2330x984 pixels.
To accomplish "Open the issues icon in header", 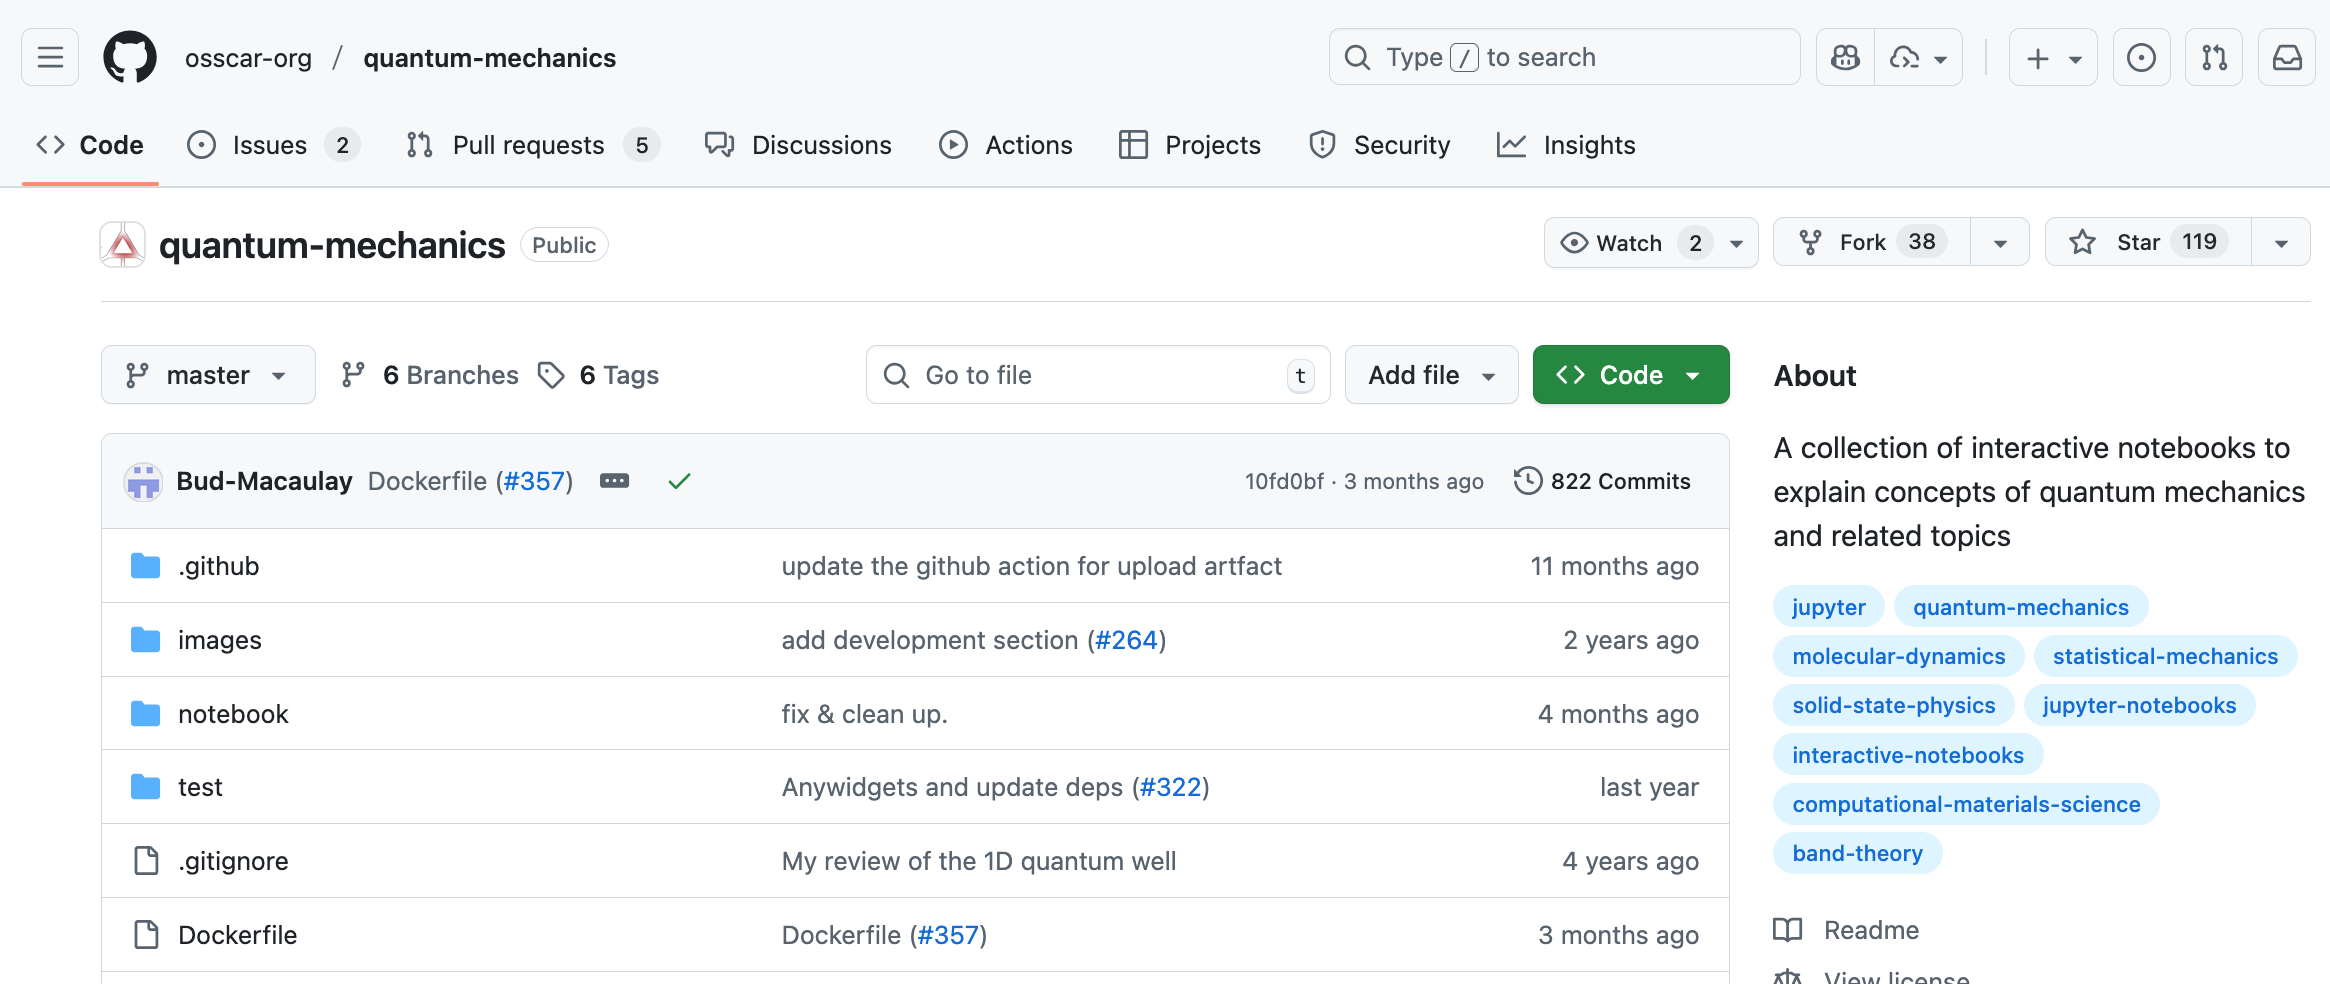I will point(2141,58).
